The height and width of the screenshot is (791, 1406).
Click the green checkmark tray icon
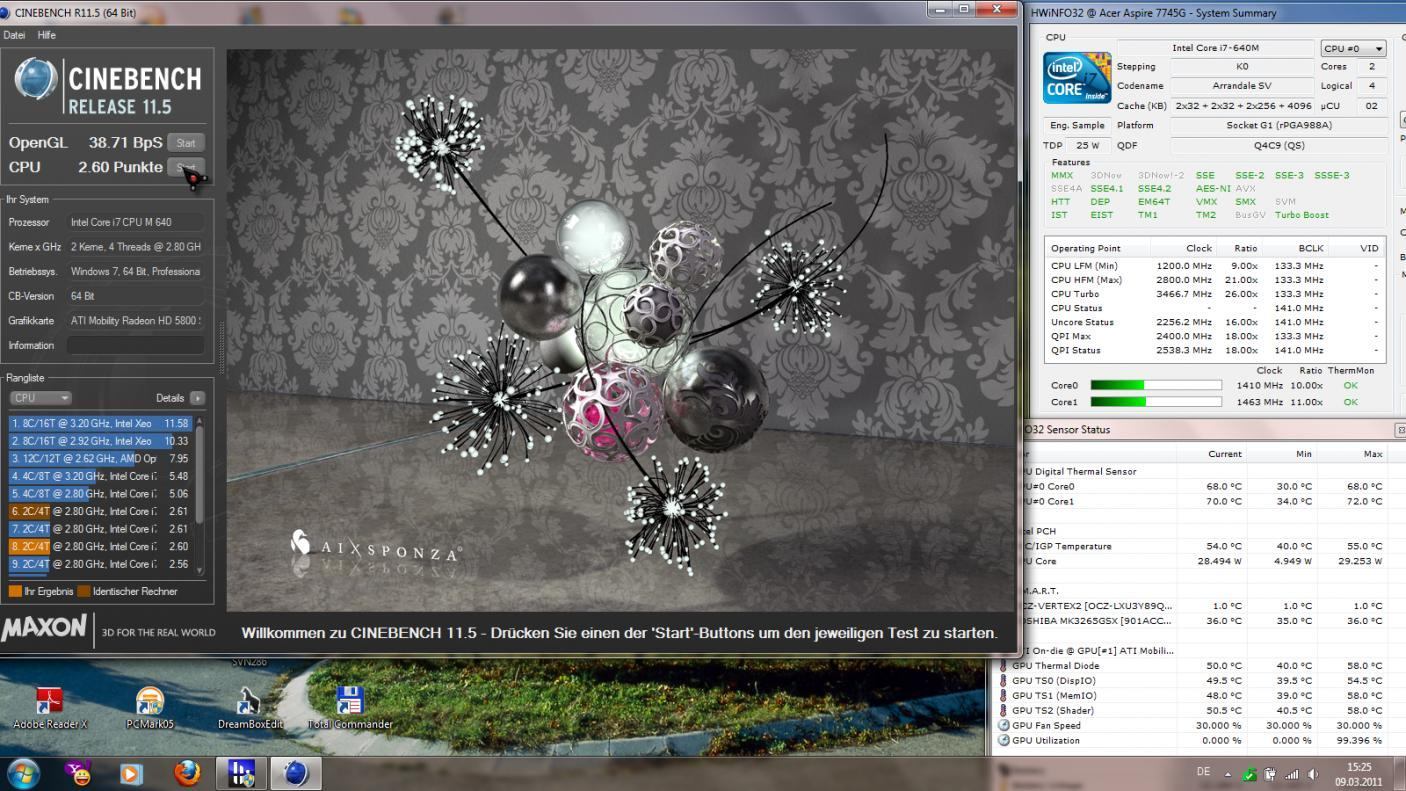1249,774
